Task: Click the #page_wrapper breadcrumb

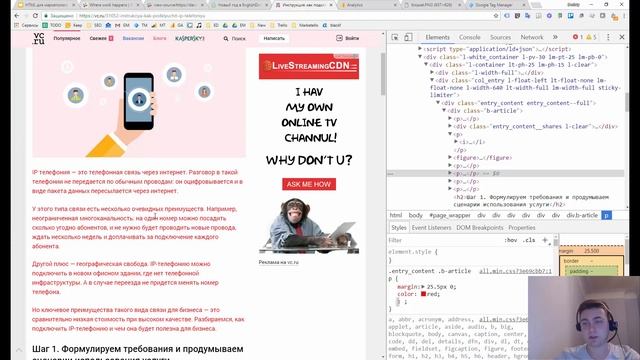Action: (x=450, y=215)
